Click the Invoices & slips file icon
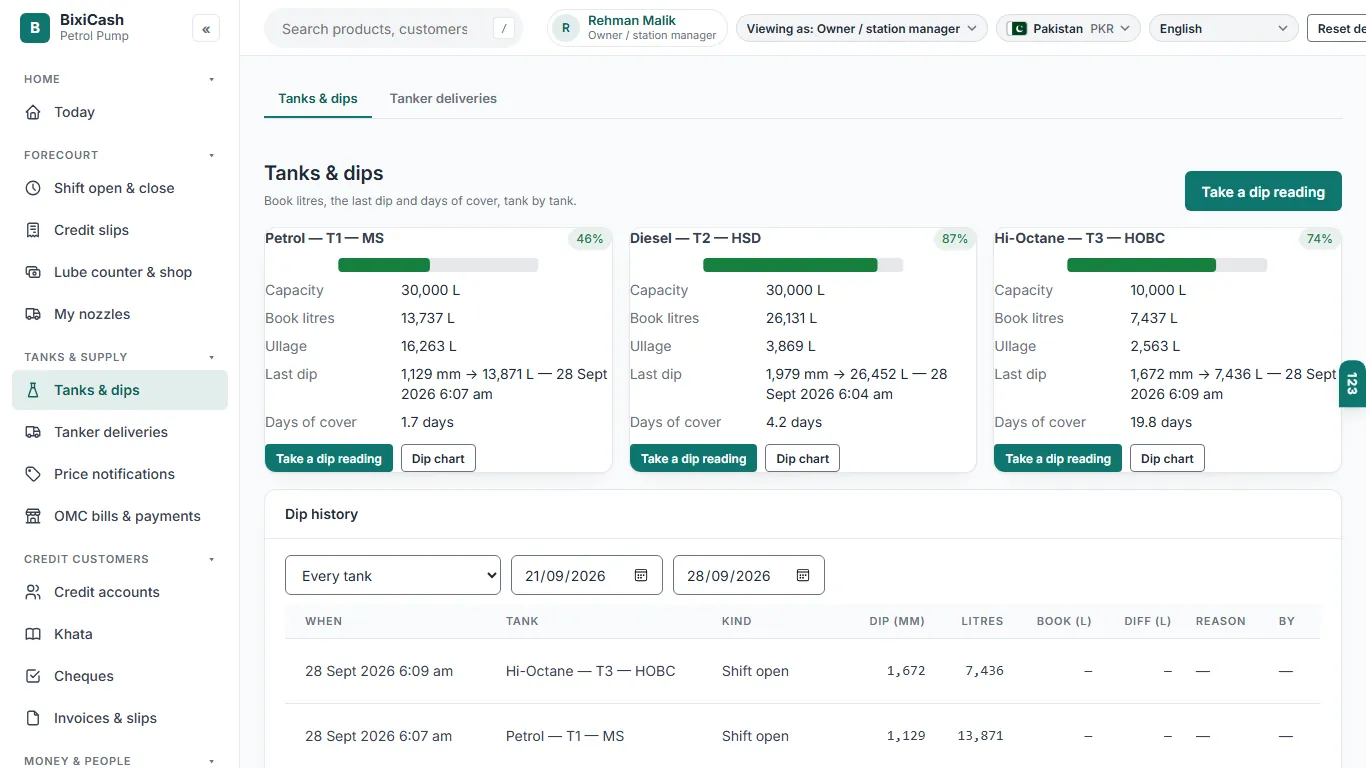 [x=33, y=718]
